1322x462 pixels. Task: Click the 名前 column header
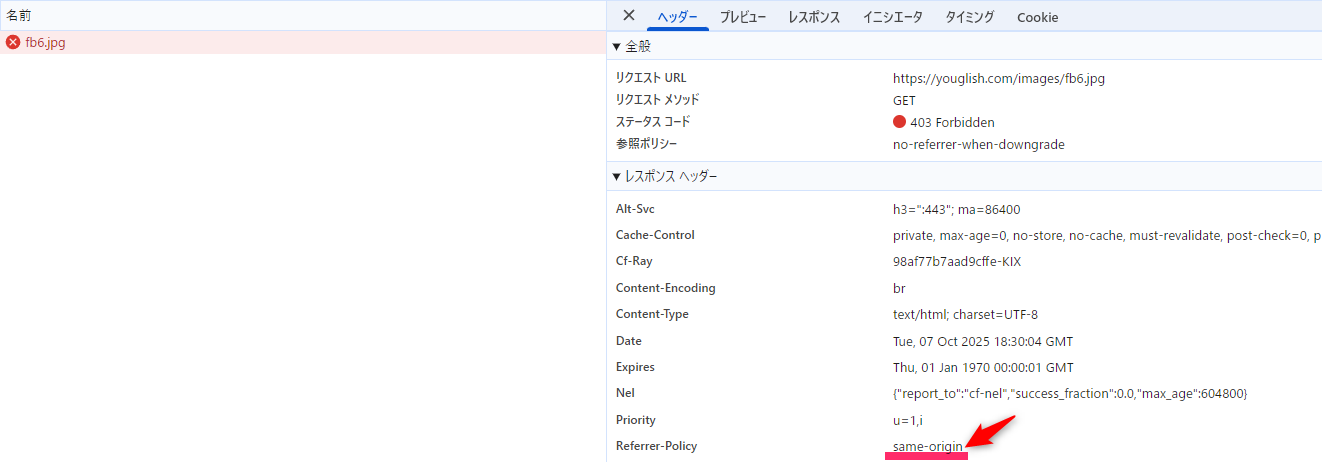pos(19,15)
